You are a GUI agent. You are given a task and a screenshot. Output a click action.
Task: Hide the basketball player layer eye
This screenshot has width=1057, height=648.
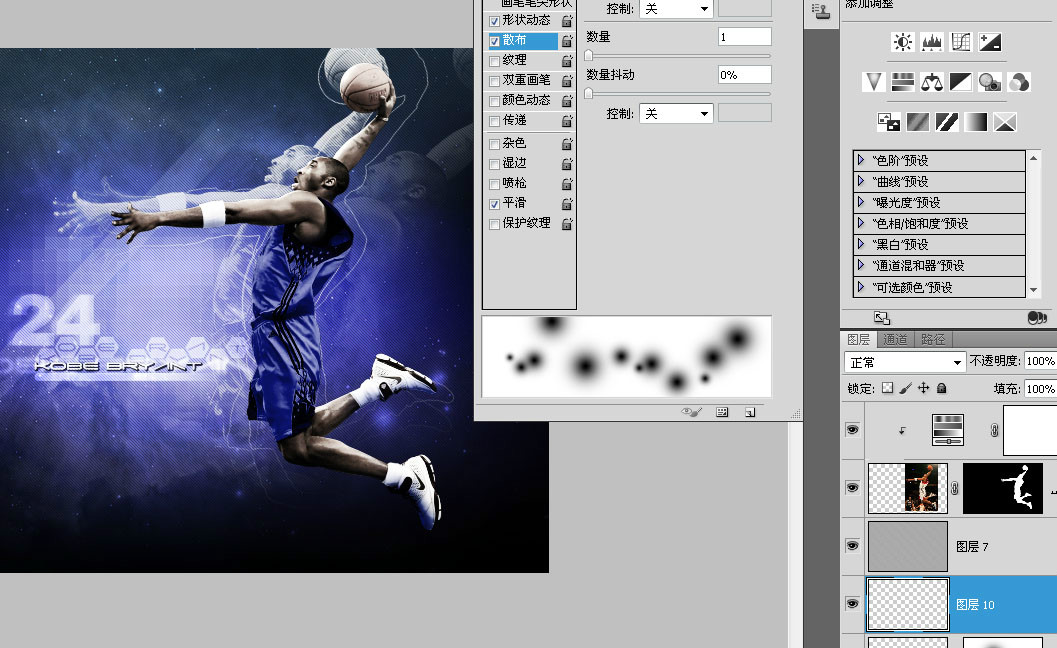point(852,488)
